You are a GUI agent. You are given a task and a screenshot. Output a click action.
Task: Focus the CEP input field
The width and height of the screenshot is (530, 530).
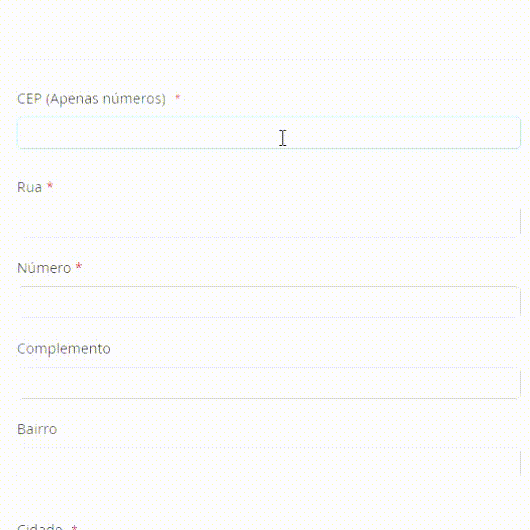click(269, 132)
